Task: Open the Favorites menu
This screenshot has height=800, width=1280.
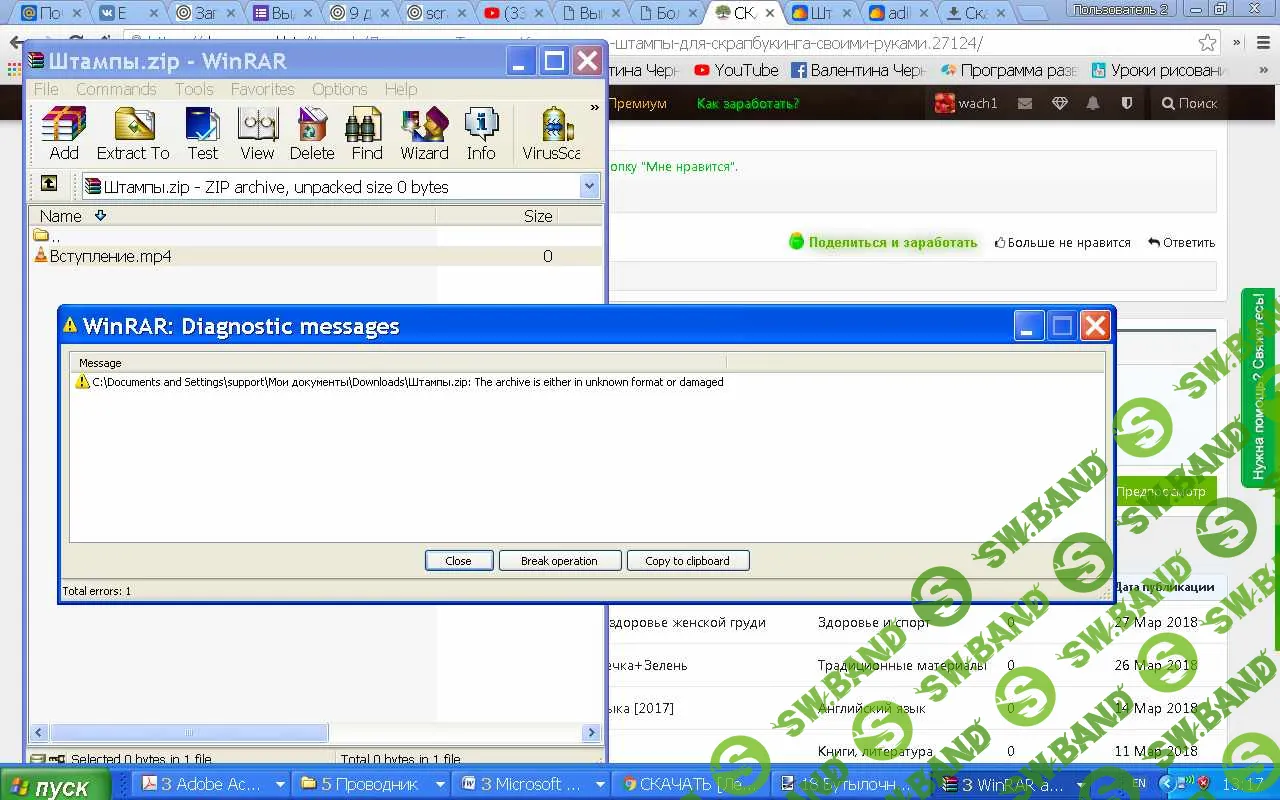Action: point(262,89)
